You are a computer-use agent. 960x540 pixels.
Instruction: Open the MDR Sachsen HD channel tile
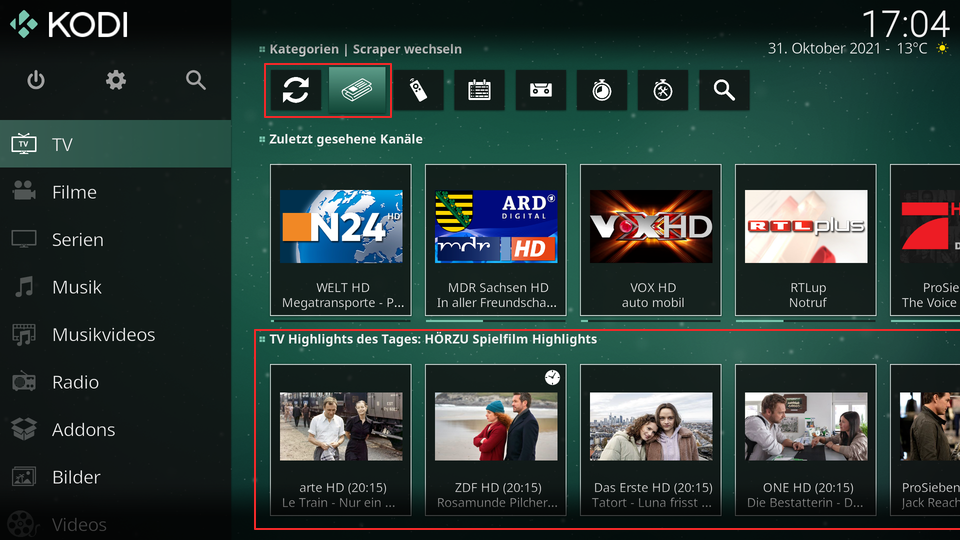pos(496,240)
